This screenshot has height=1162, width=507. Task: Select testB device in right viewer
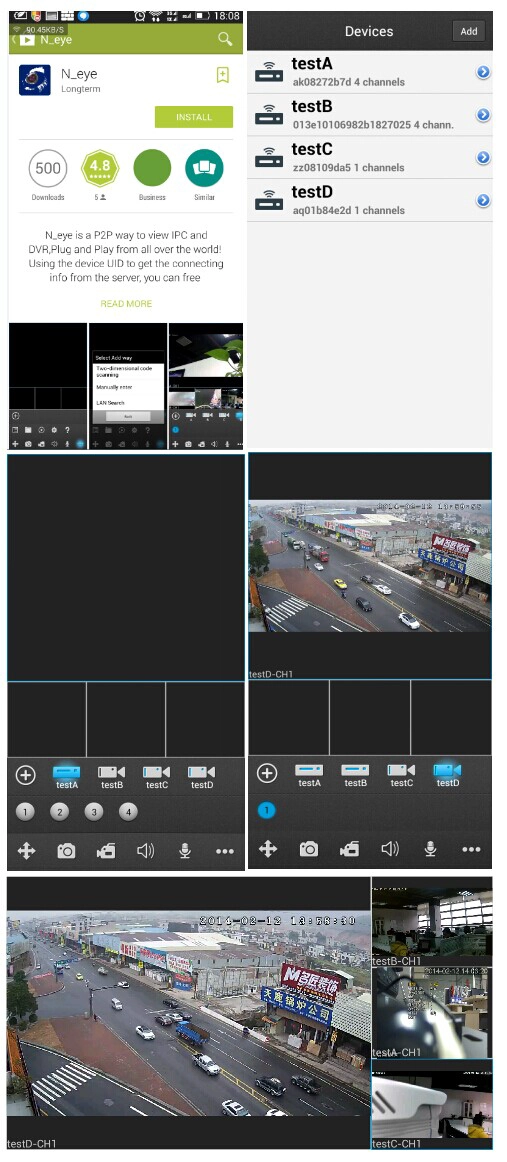pyautogui.click(x=355, y=775)
